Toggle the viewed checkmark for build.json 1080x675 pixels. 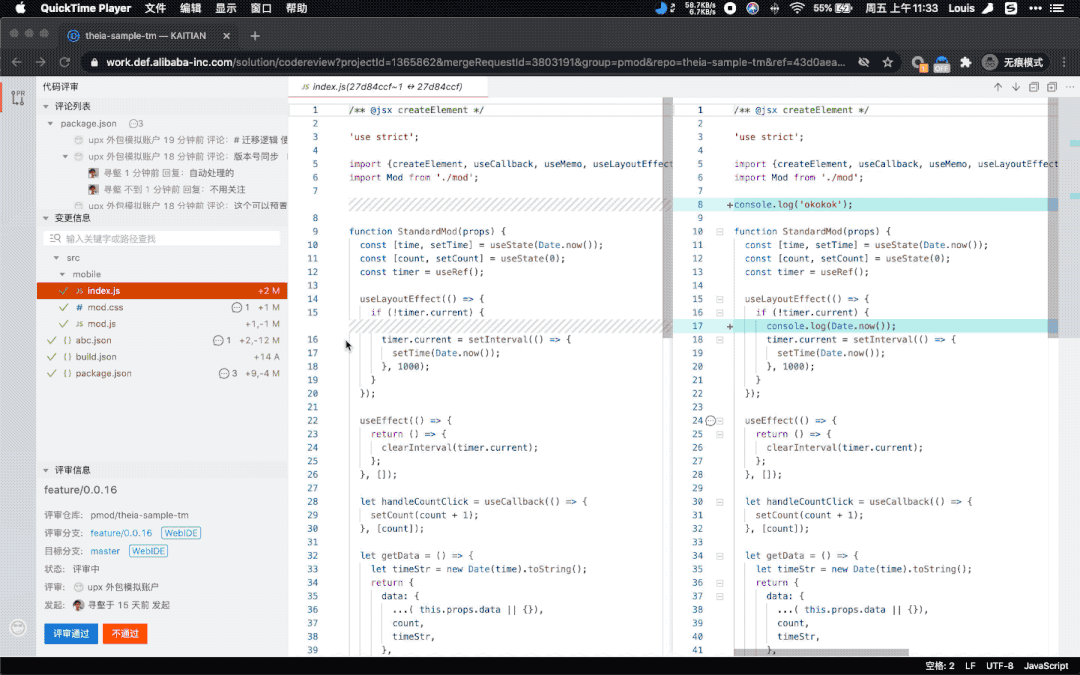52,357
